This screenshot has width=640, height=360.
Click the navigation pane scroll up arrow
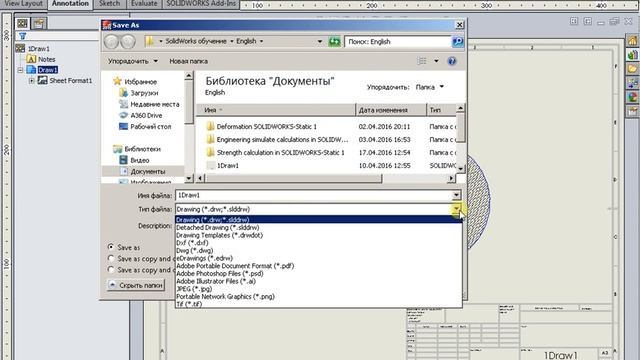point(189,76)
